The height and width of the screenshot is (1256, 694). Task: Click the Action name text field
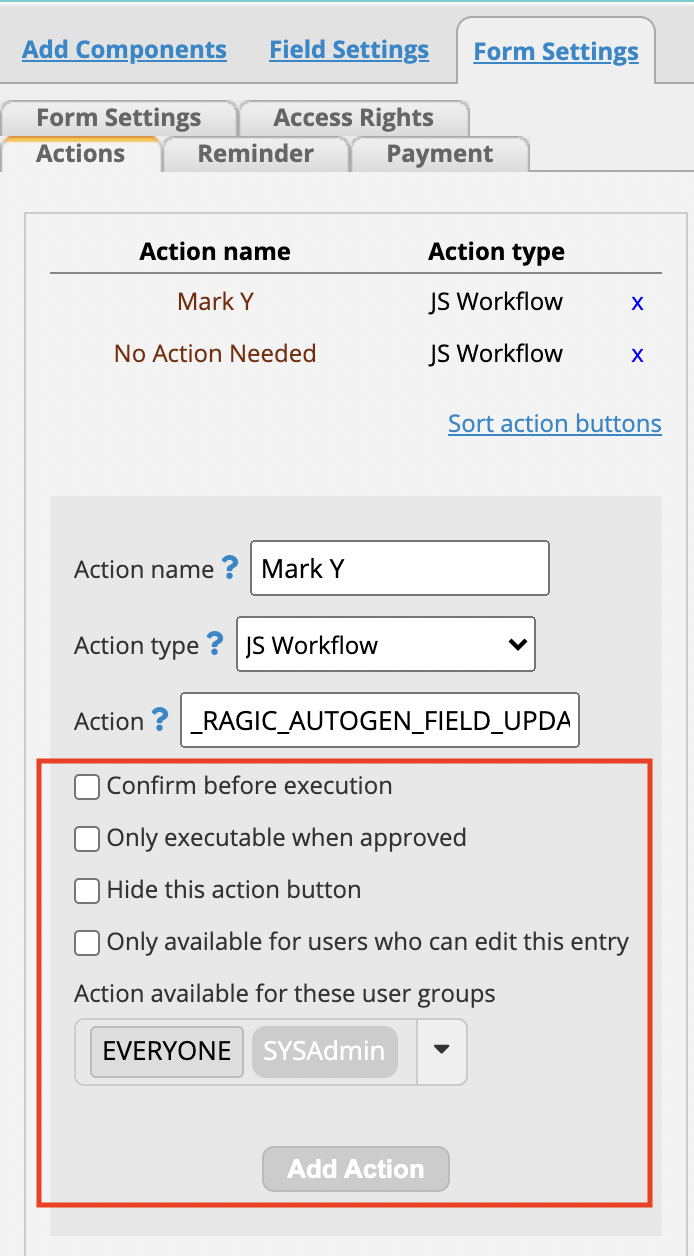pyautogui.click(x=400, y=568)
